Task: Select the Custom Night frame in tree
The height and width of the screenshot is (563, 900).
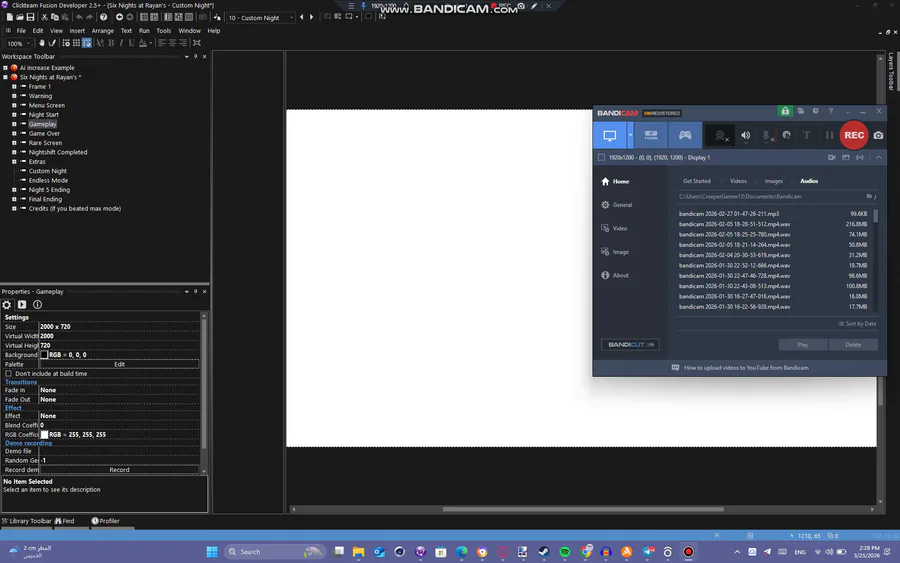Action: click(48, 171)
